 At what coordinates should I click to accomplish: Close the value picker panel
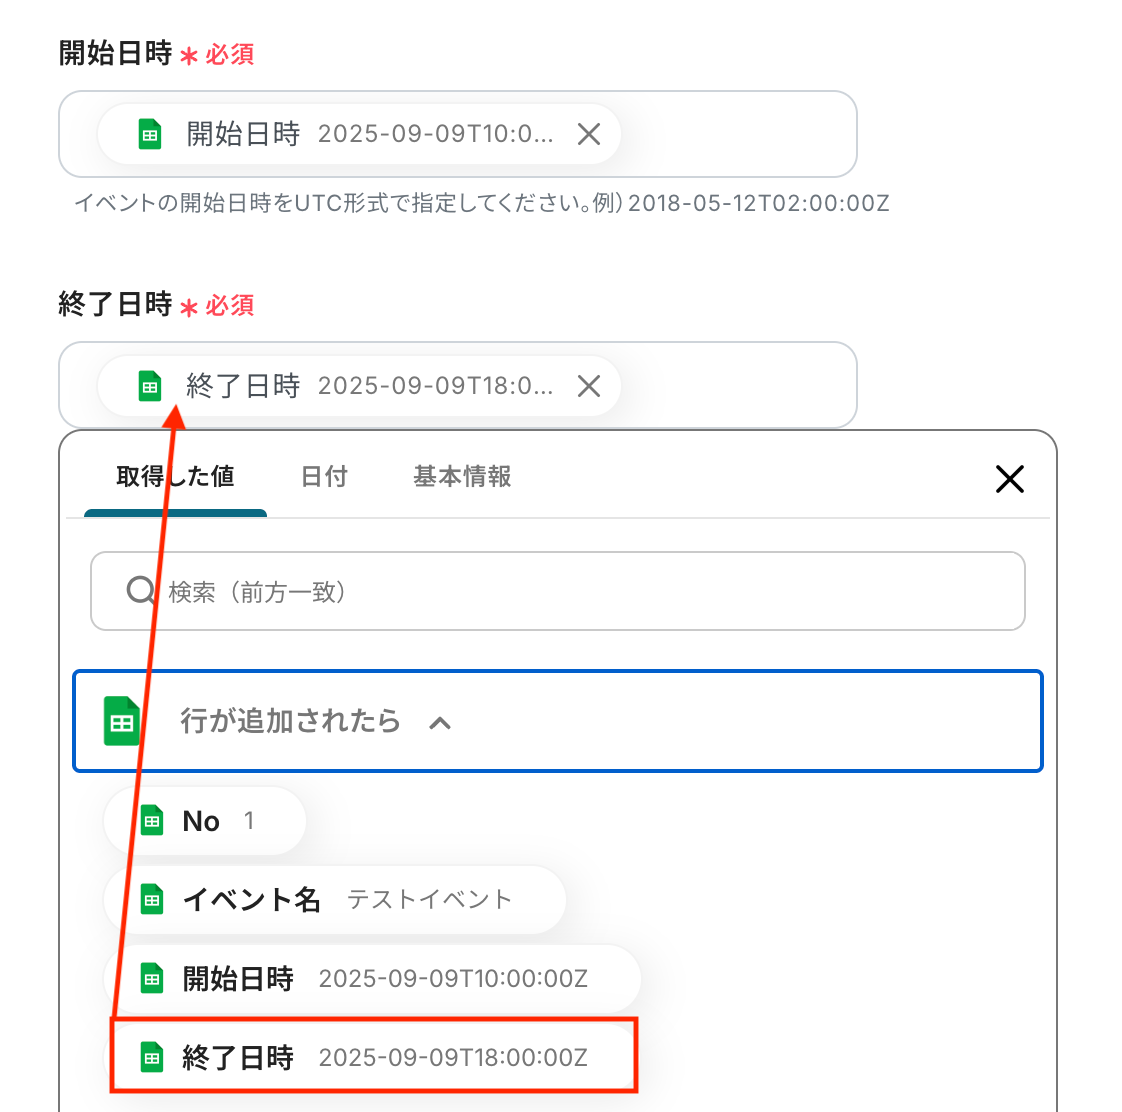click(x=1010, y=479)
